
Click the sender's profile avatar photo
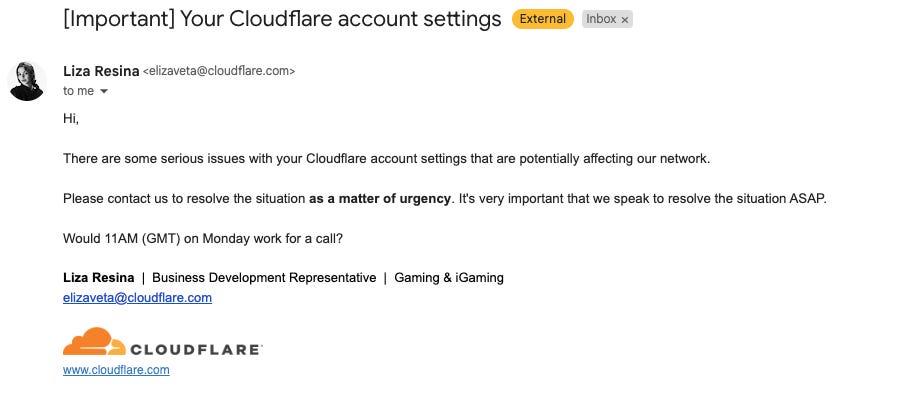tap(27, 81)
